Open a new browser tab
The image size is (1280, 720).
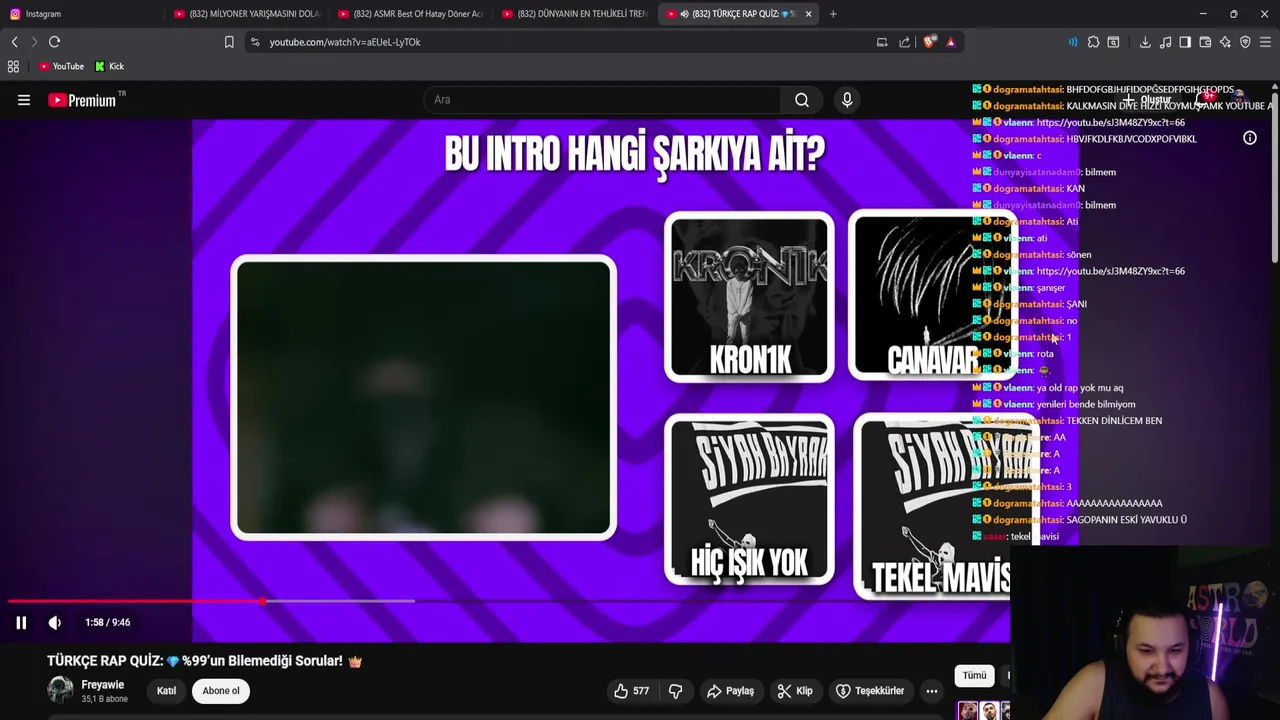point(833,14)
